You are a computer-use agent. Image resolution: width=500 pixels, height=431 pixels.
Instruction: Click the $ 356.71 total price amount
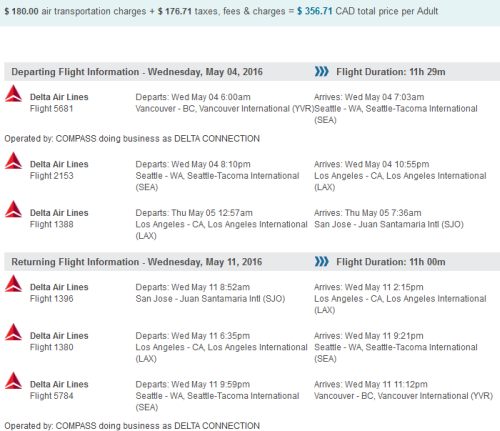315,11
